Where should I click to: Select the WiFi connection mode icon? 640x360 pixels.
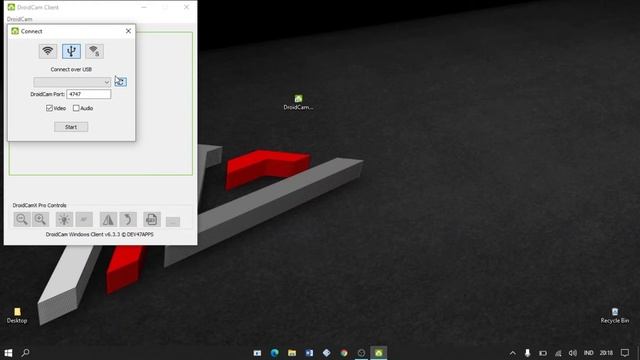pos(48,51)
